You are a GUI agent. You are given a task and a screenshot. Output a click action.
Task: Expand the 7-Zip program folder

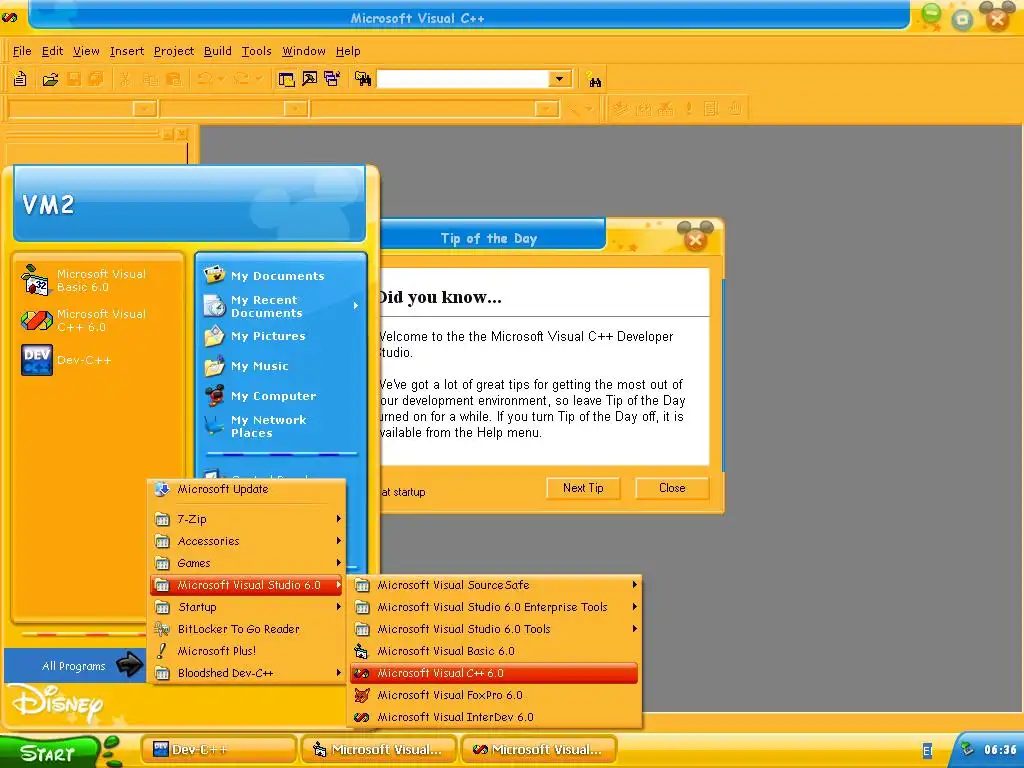[x=248, y=519]
